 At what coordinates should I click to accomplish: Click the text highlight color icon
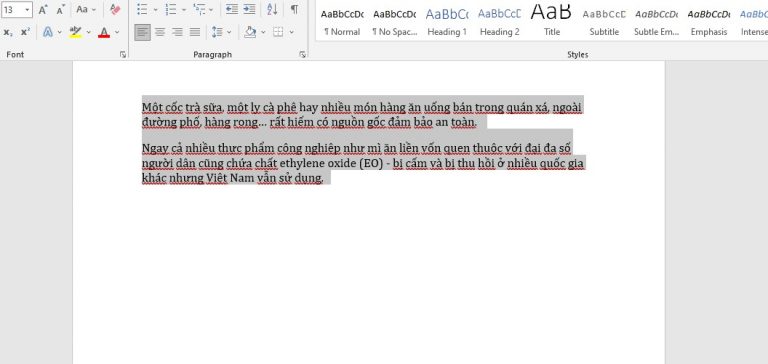75,32
